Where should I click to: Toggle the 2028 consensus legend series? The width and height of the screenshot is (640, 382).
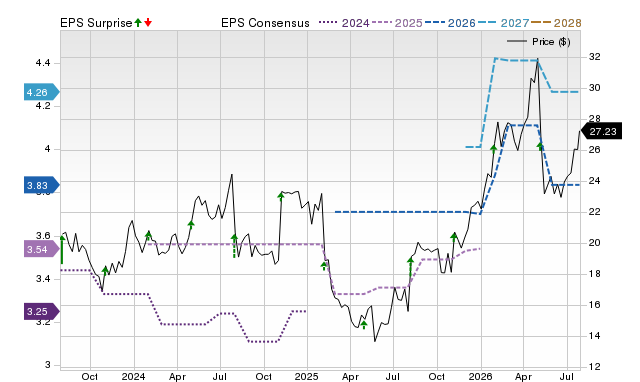point(556,23)
